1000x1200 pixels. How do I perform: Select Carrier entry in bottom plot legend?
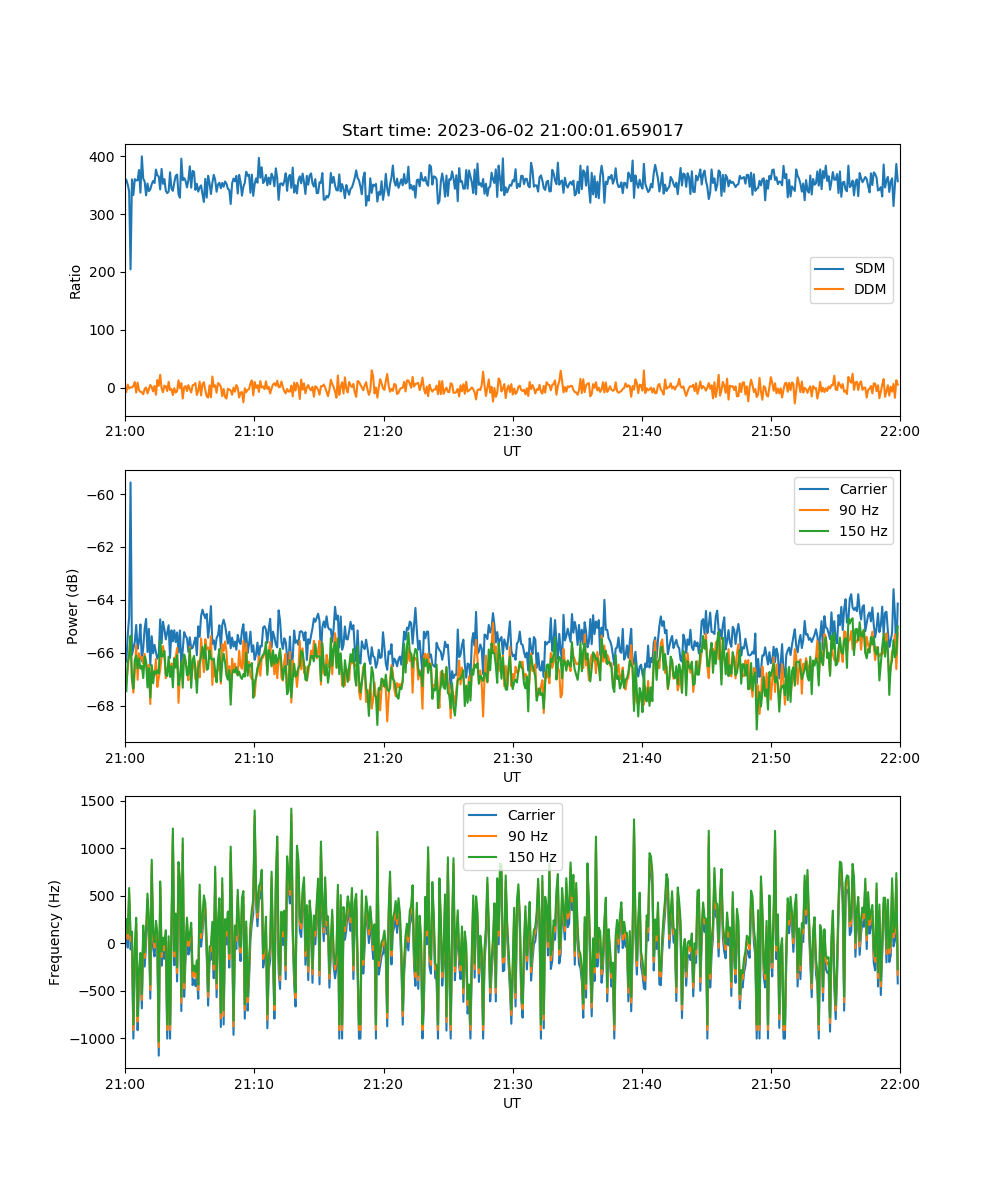(512, 815)
